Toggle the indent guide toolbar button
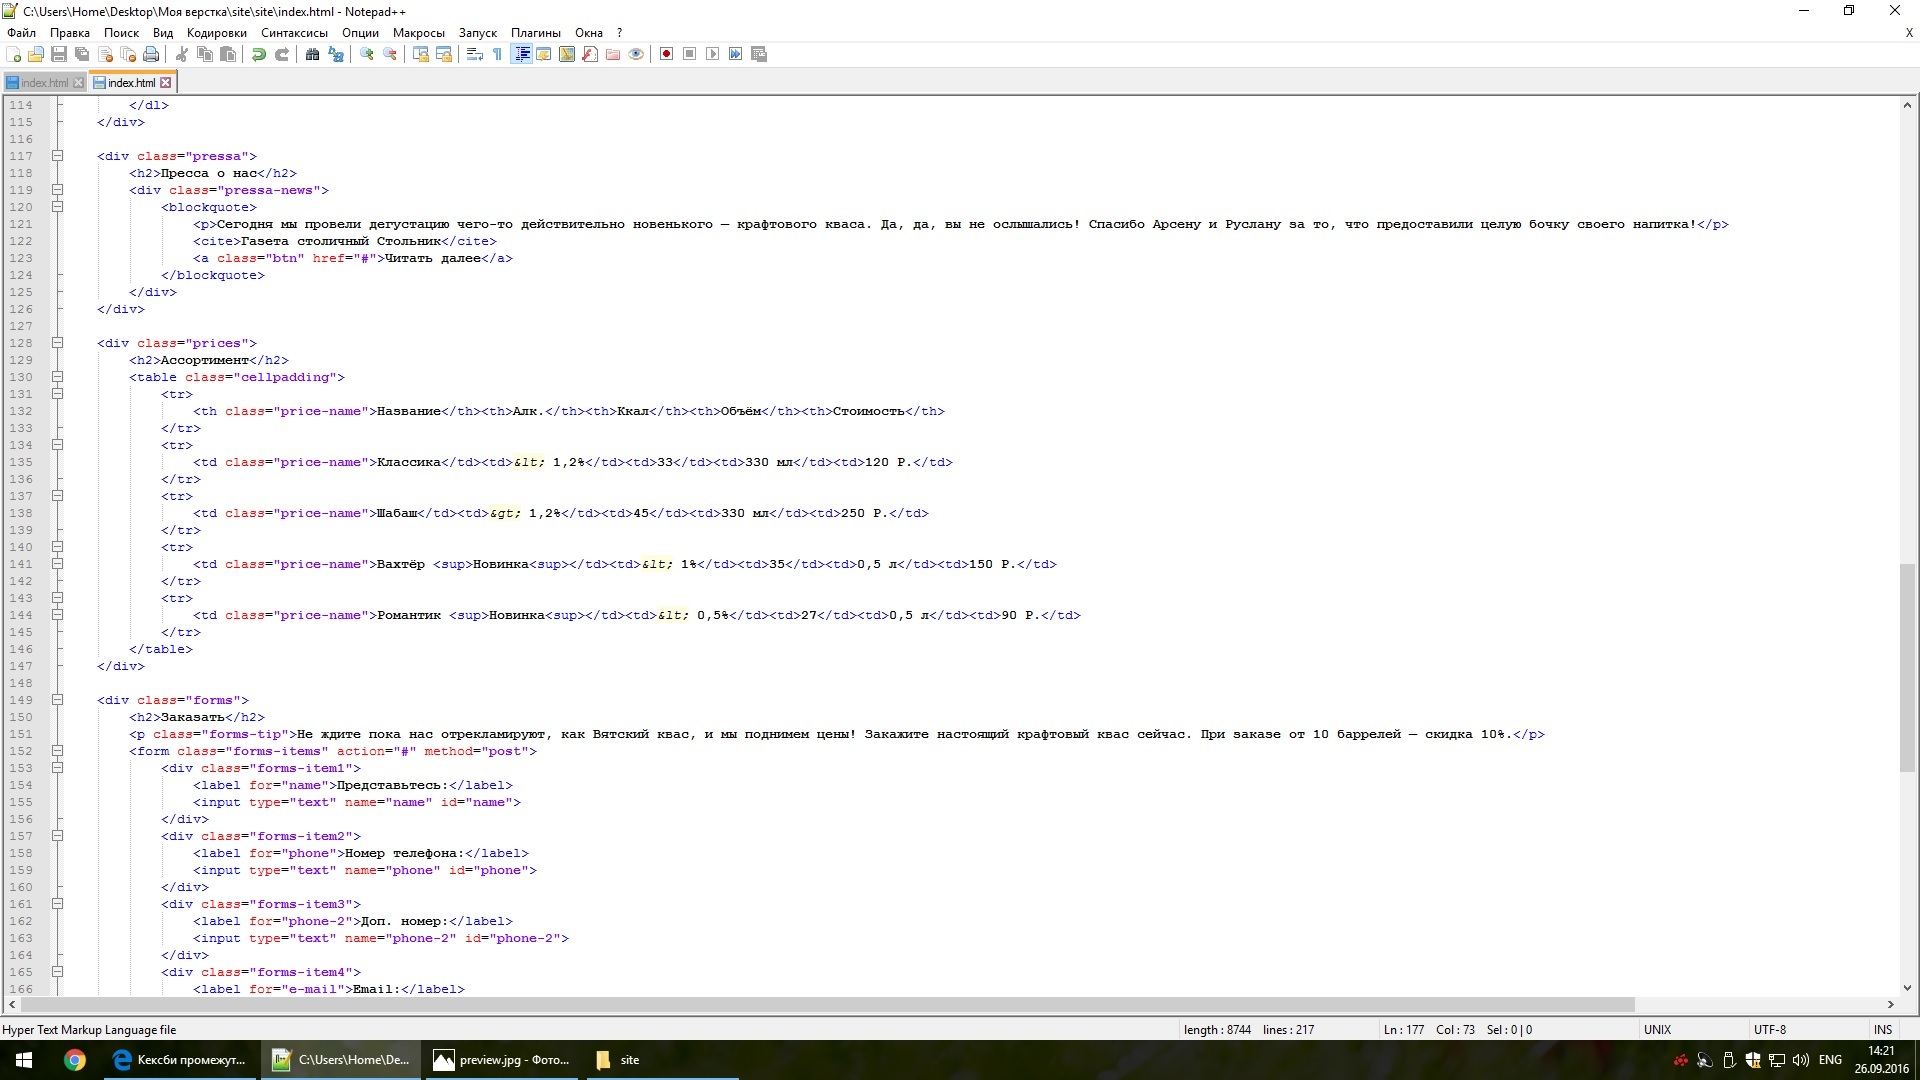The height and width of the screenshot is (1080, 1920). pos(521,54)
